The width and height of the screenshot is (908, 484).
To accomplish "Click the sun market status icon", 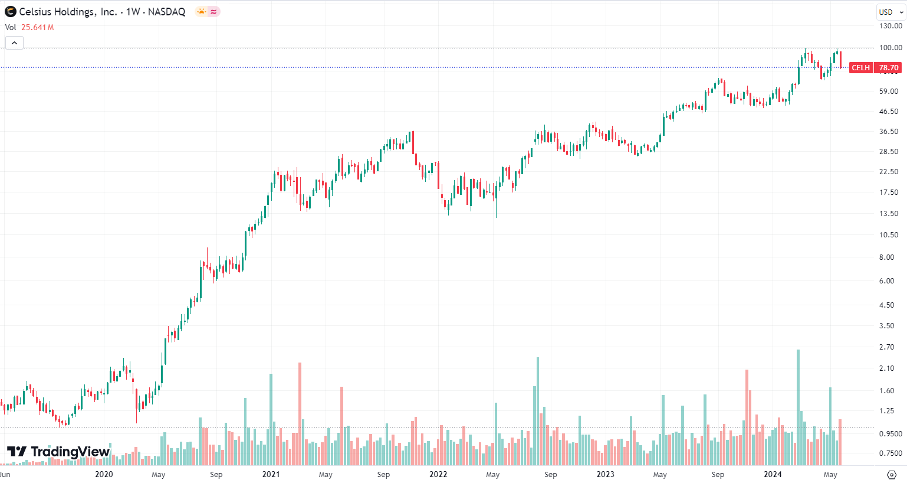I will (x=203, y=11).
